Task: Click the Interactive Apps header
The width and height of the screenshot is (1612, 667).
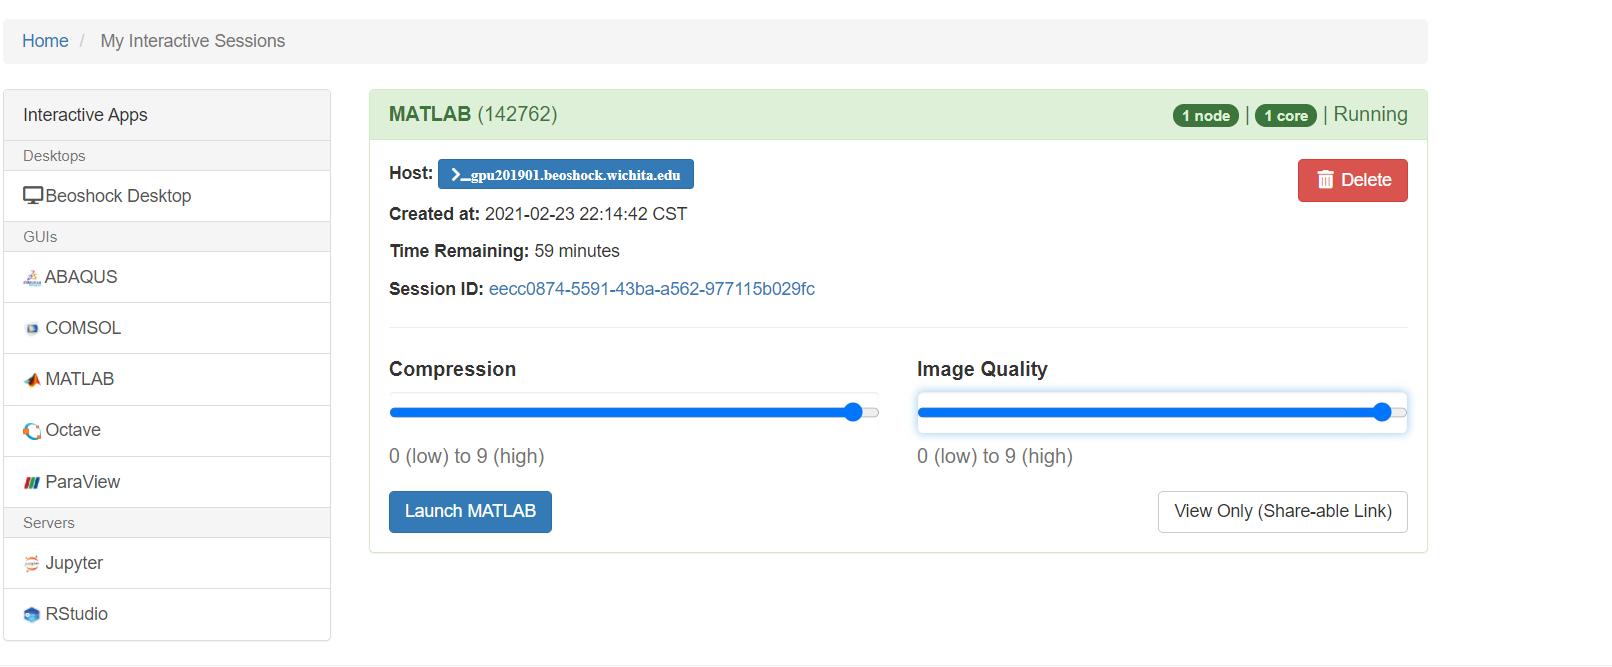Action: click(167, 115)
